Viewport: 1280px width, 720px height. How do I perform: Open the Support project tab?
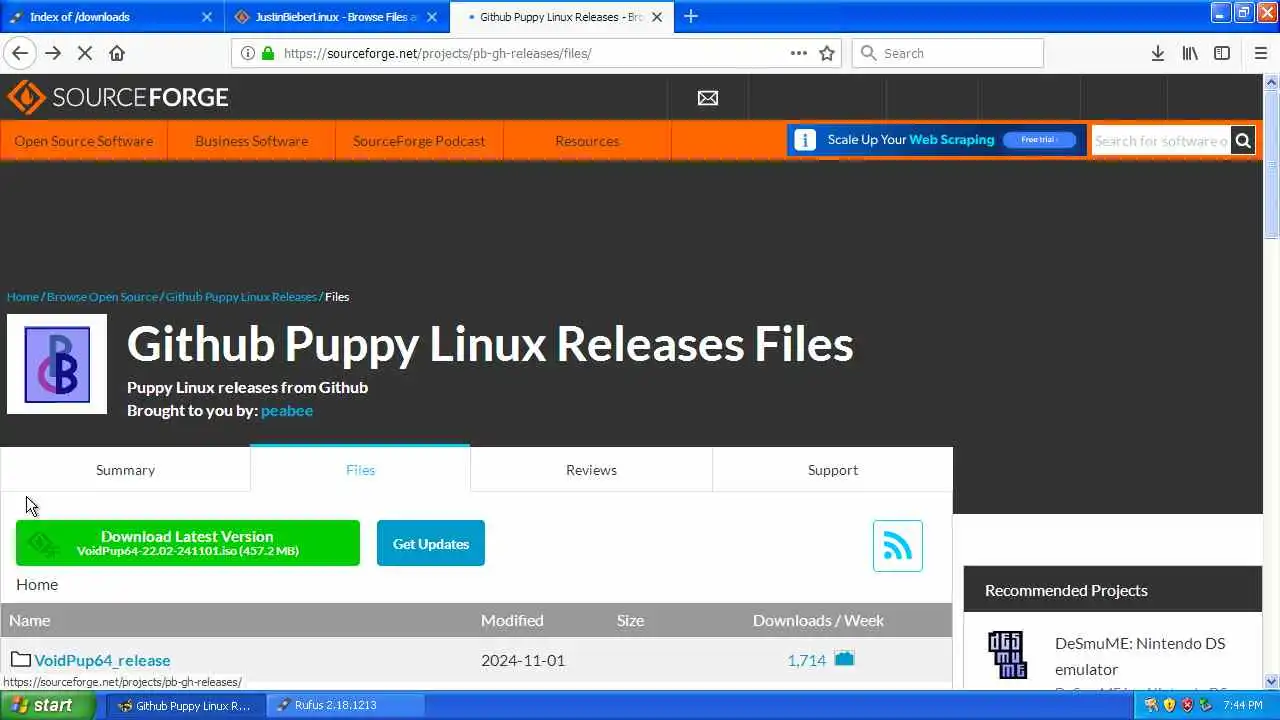point(833,470)
